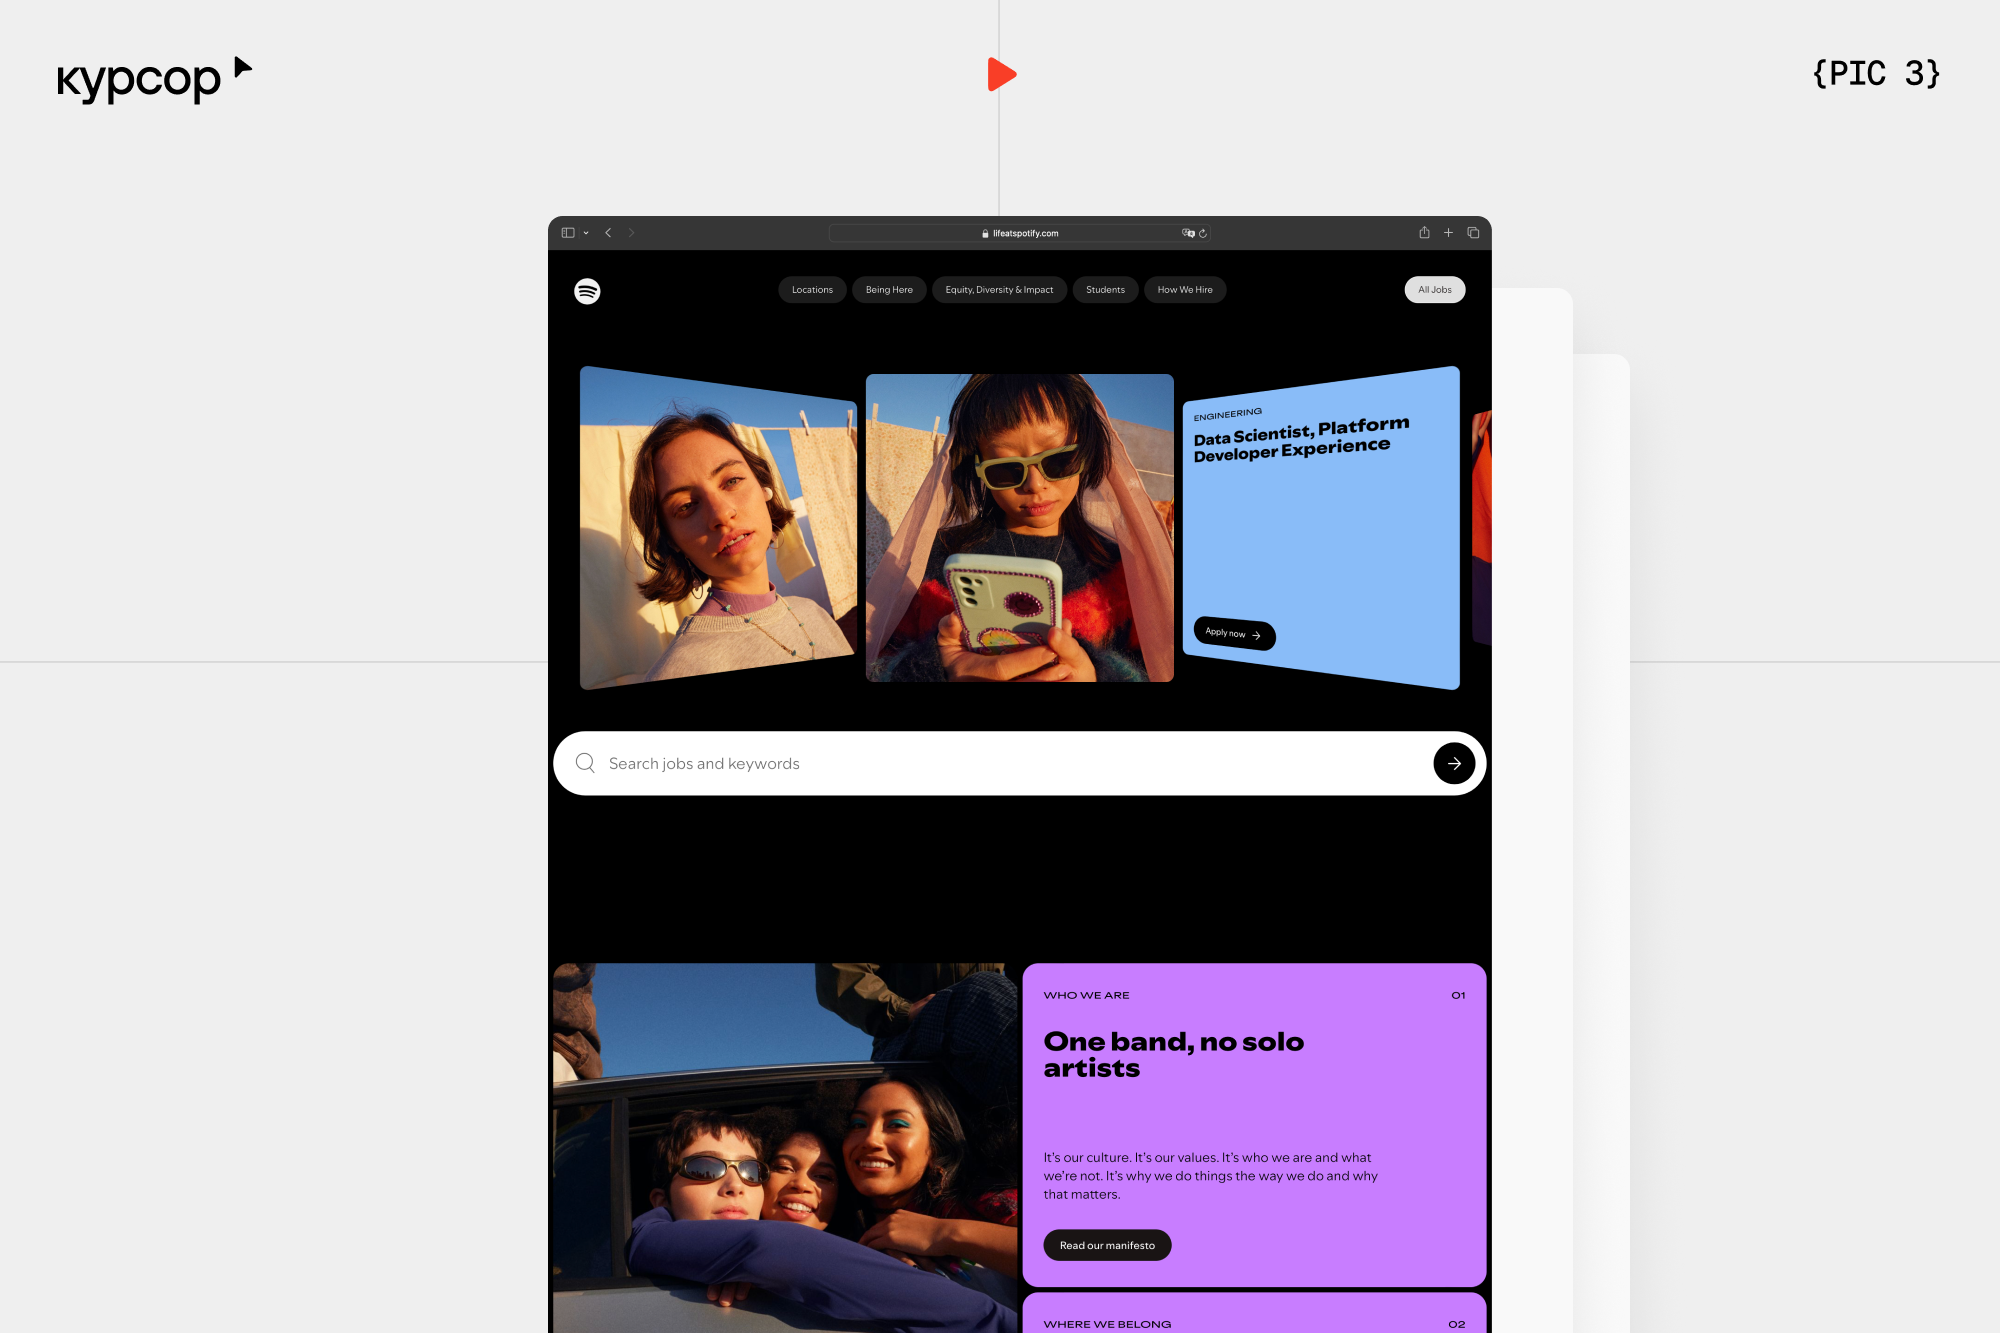The image size is (2000, 1333).
Task: Go to the Students section
Action: coord(1105,290)
